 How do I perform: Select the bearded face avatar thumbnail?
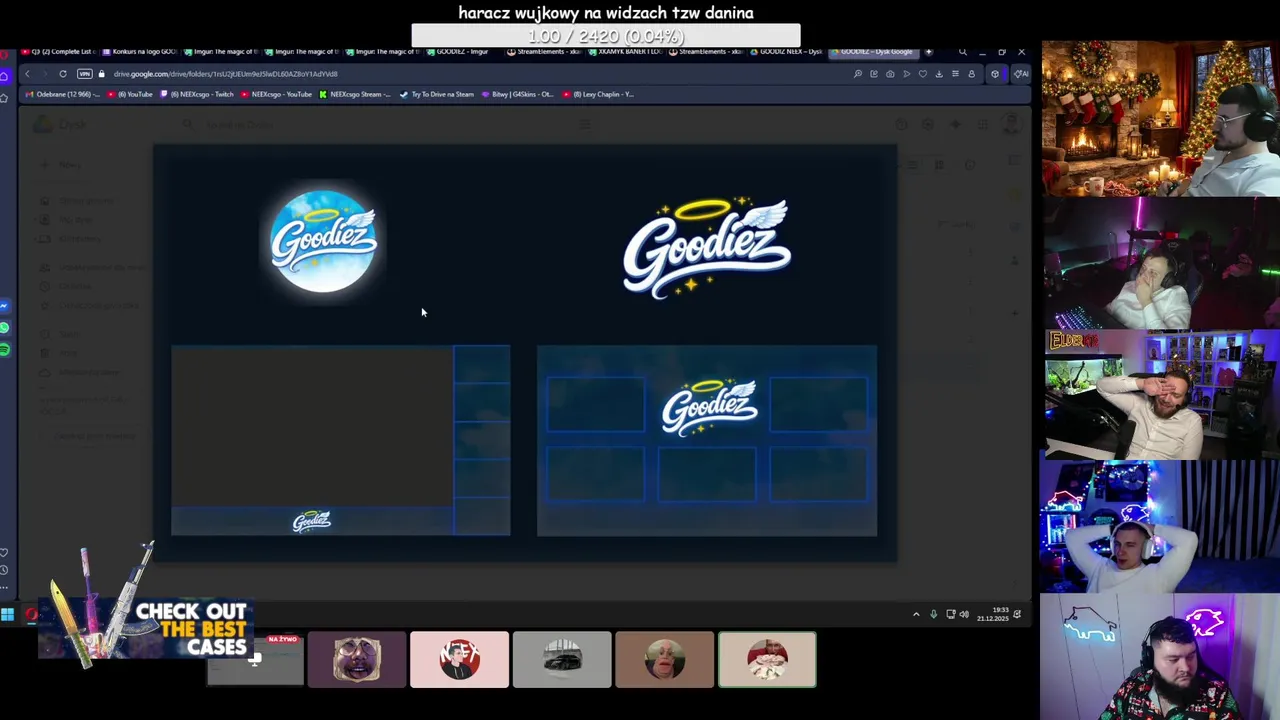pyautogui.click(x=357, y=660)
